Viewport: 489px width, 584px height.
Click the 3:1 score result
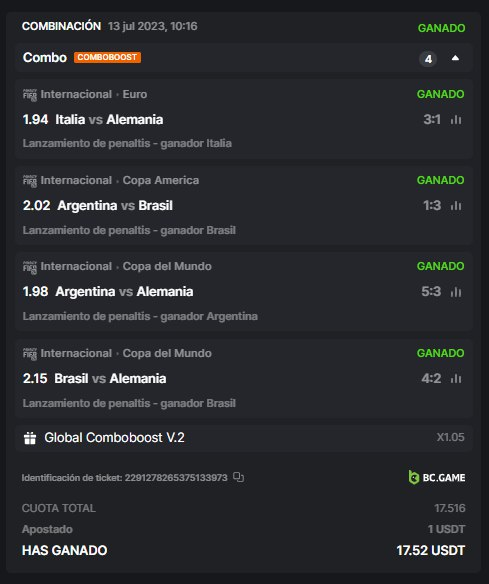point(432,120)
